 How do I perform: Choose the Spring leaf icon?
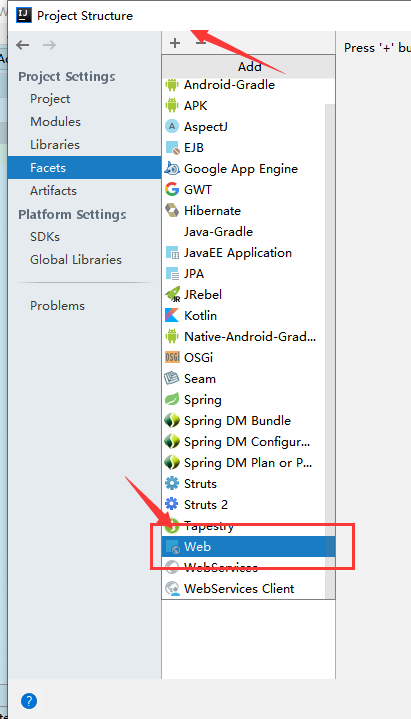[172, 399]
